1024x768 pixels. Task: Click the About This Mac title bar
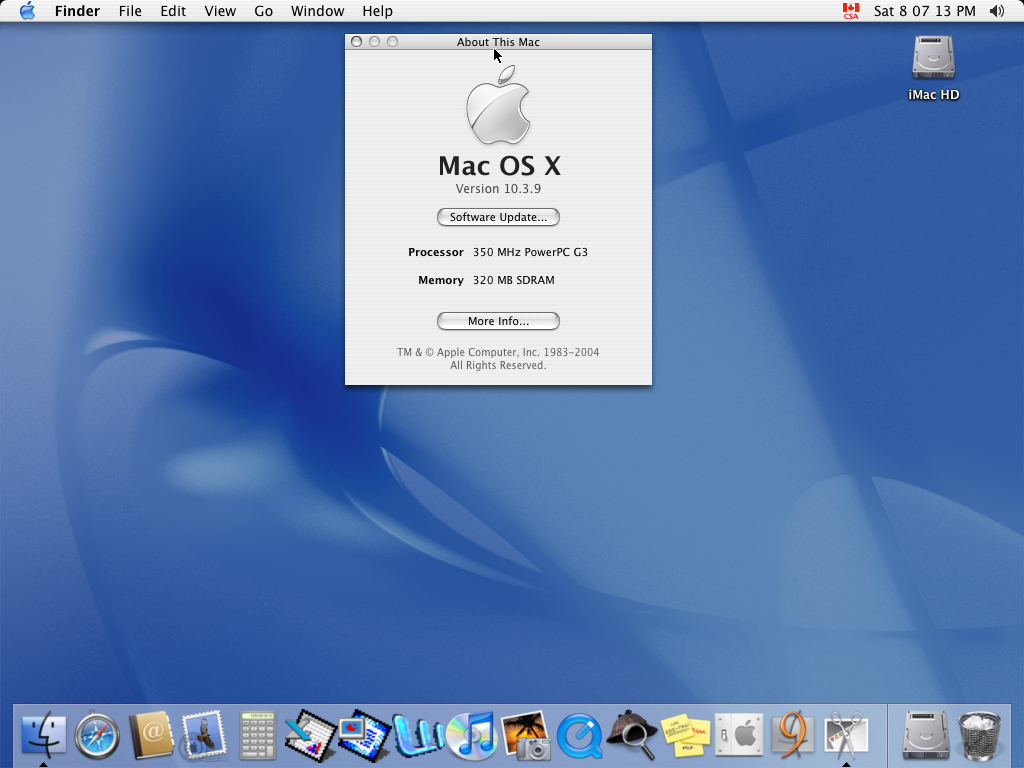point(498,42)
